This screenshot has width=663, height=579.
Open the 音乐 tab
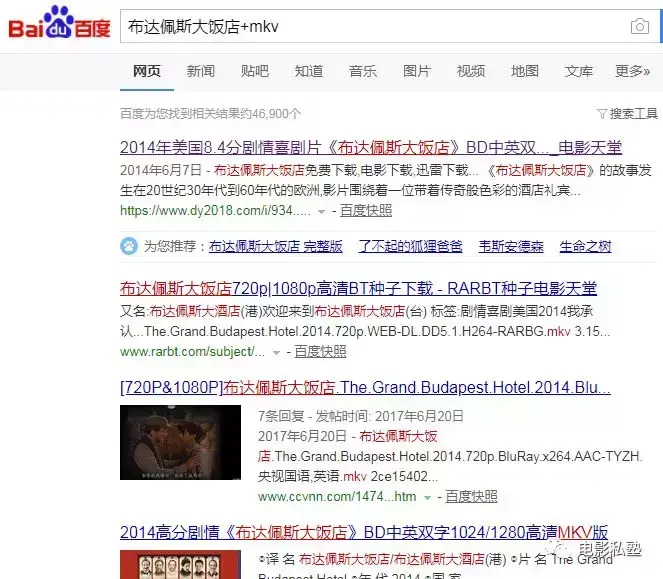[363, 71]
